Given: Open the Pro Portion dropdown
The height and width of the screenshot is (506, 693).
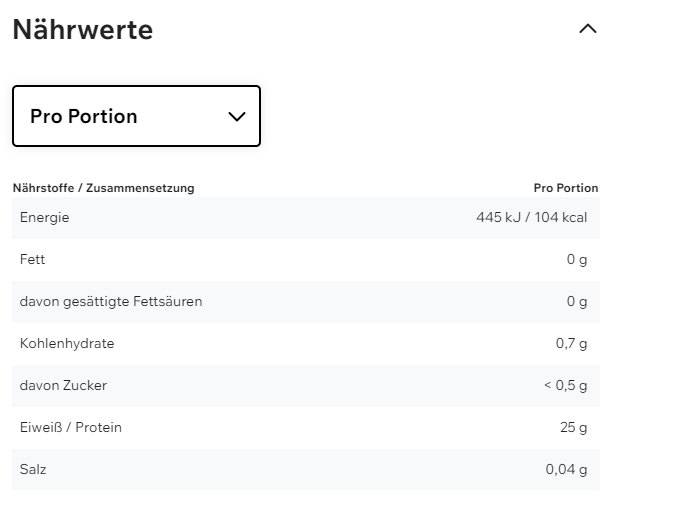Looking at the screenshot, I should 136,116.
